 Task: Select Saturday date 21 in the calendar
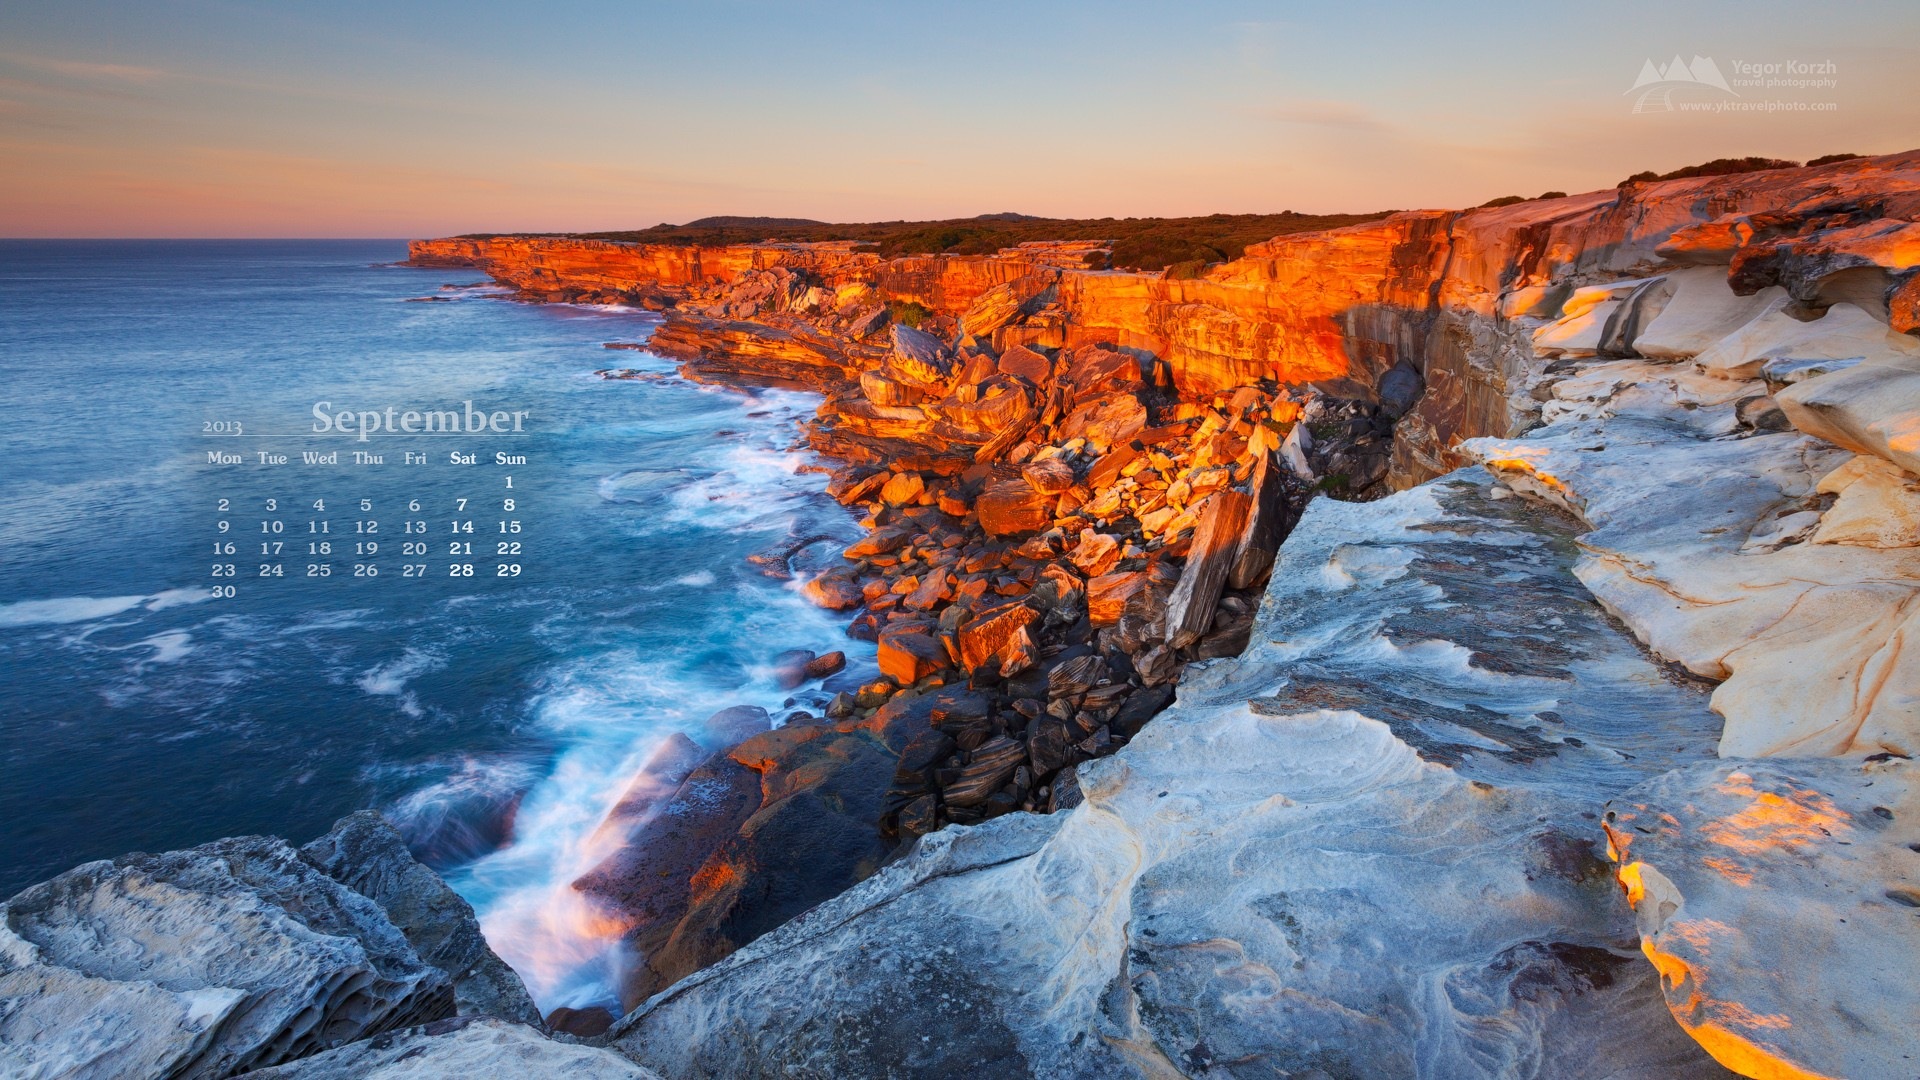461,549
